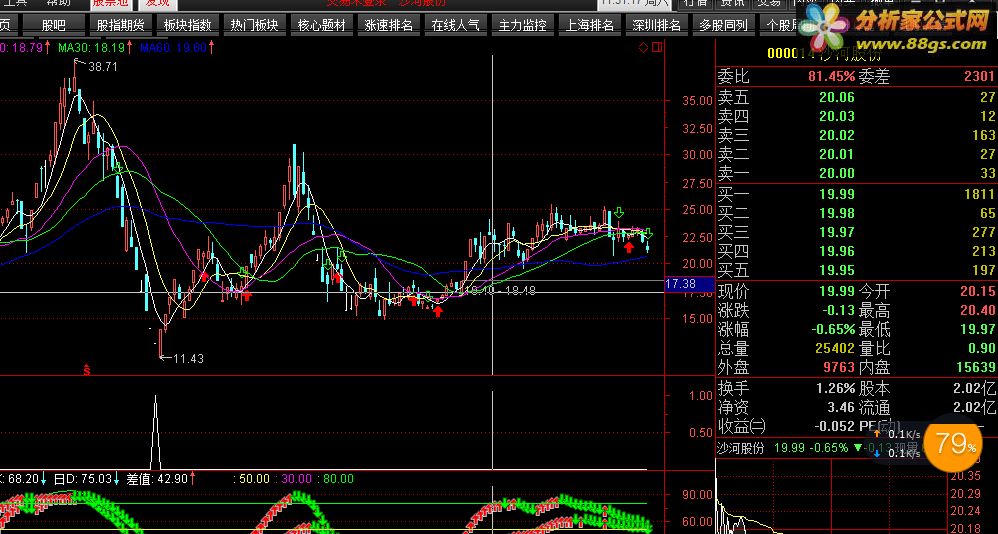Click the 净资 3.46 value

(841, 407)
